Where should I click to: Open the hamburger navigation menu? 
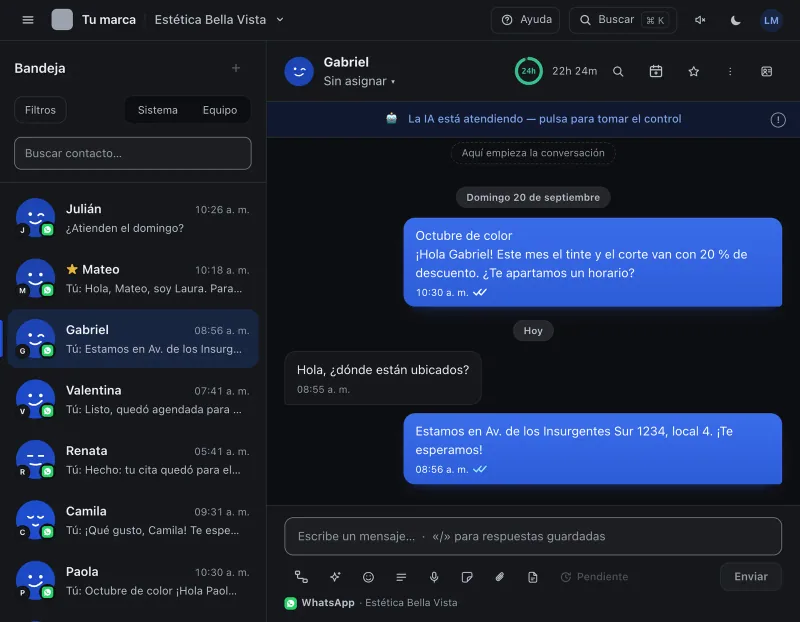click(28, 20)
